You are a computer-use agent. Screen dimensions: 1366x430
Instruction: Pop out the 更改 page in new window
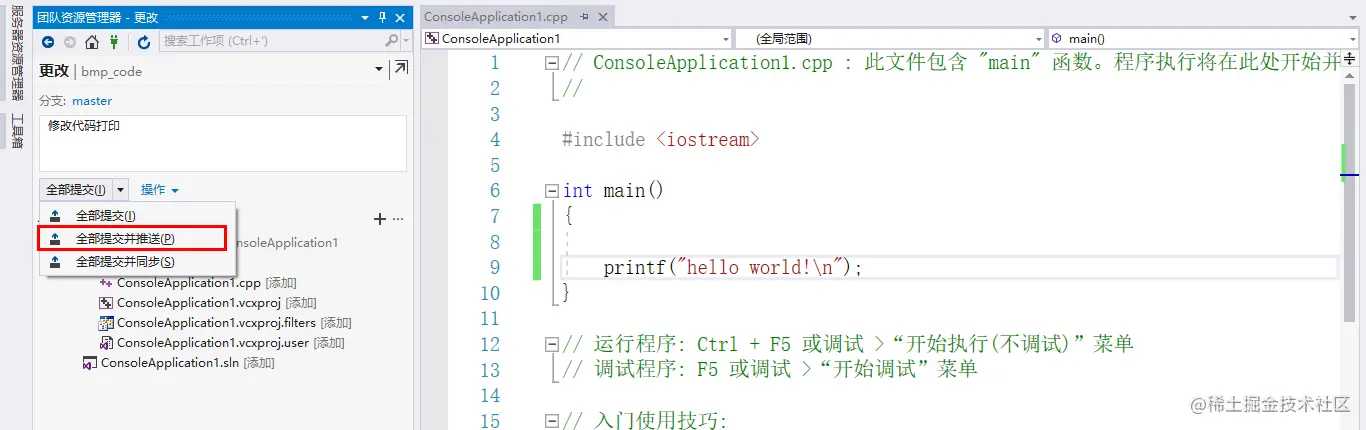400,68
